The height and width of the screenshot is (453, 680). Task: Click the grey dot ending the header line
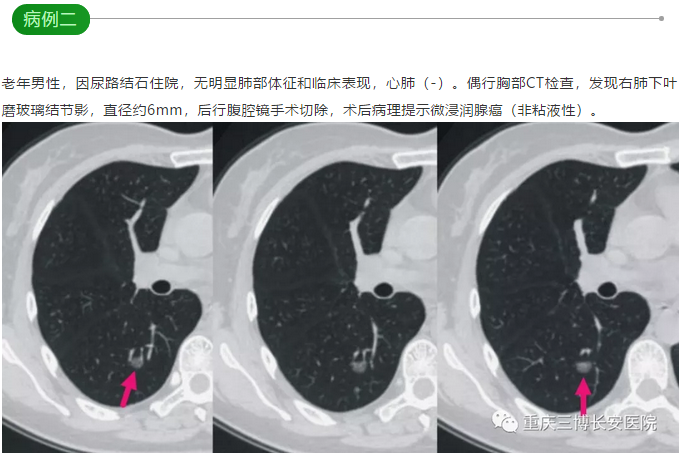[661, 19]
